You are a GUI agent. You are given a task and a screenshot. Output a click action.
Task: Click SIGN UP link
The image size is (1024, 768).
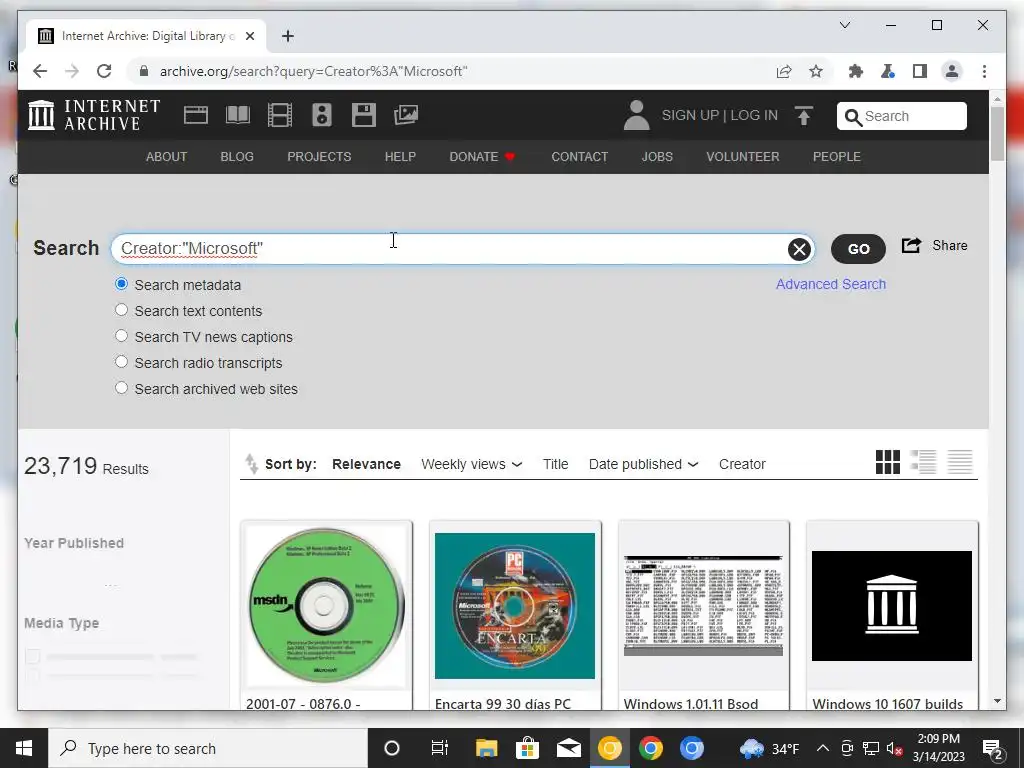click(x=690, y=116)
